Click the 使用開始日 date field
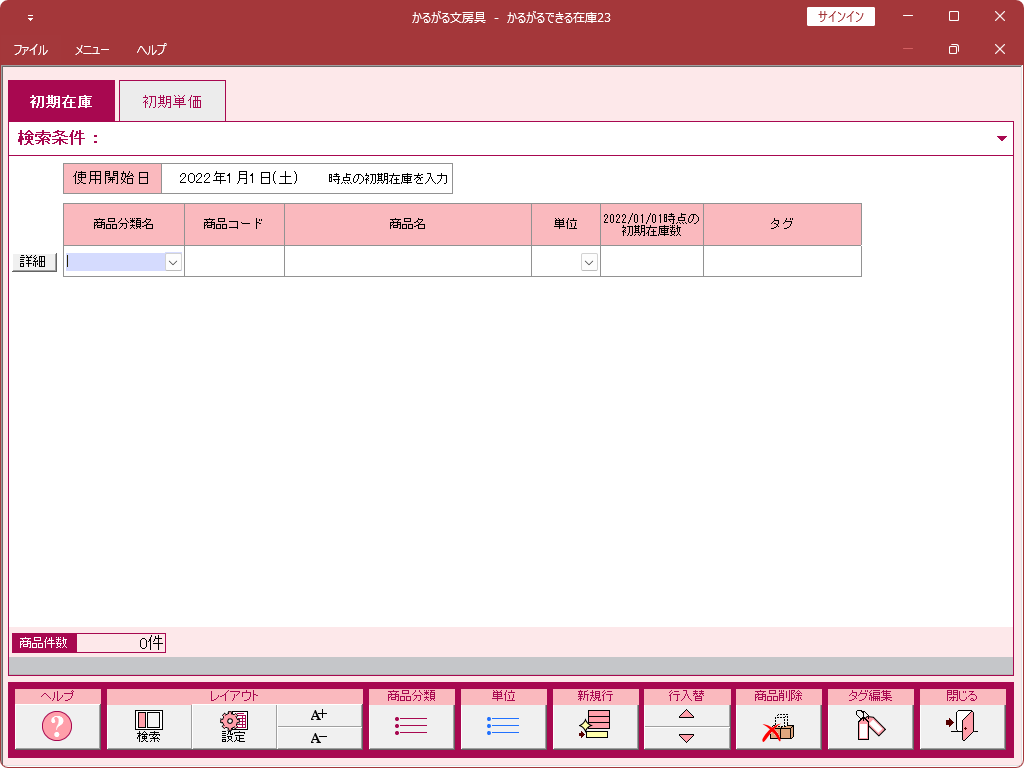The image size is (1024, 768). pos(239,178)
